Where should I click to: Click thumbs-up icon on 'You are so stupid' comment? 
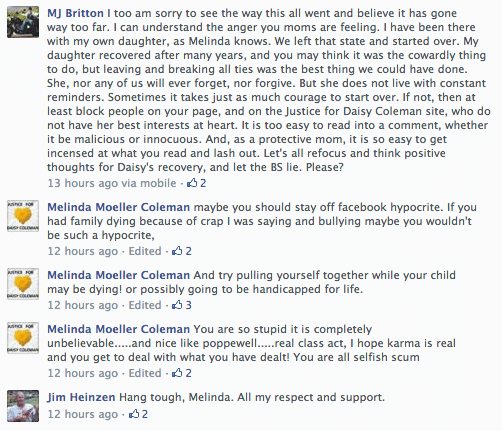click(x=177, y=373)
